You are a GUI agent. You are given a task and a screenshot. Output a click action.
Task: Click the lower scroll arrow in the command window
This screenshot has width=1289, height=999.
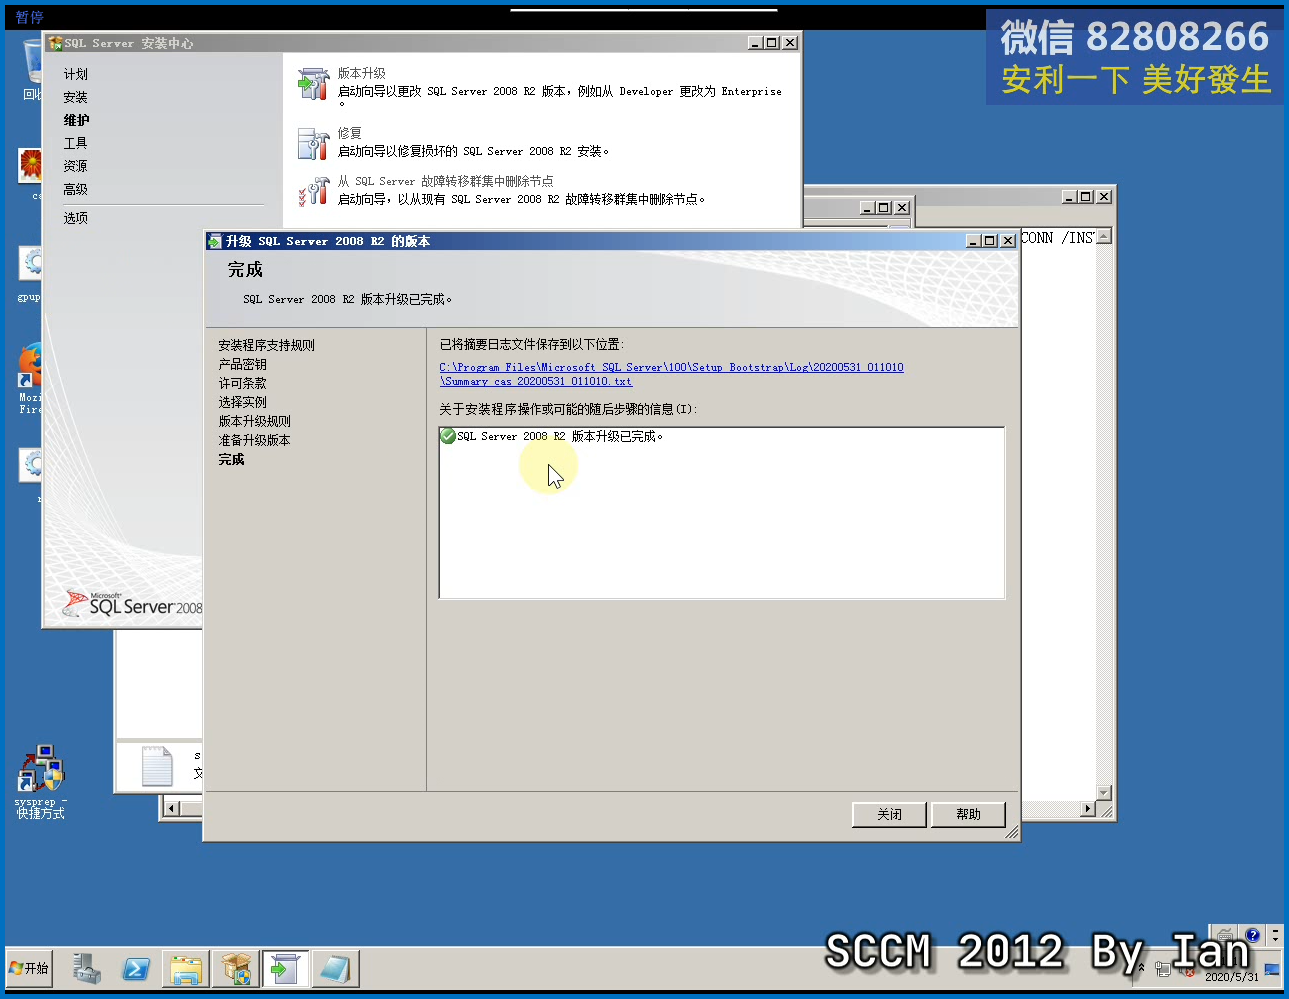pyautogui.click(x=1104, y=793)
